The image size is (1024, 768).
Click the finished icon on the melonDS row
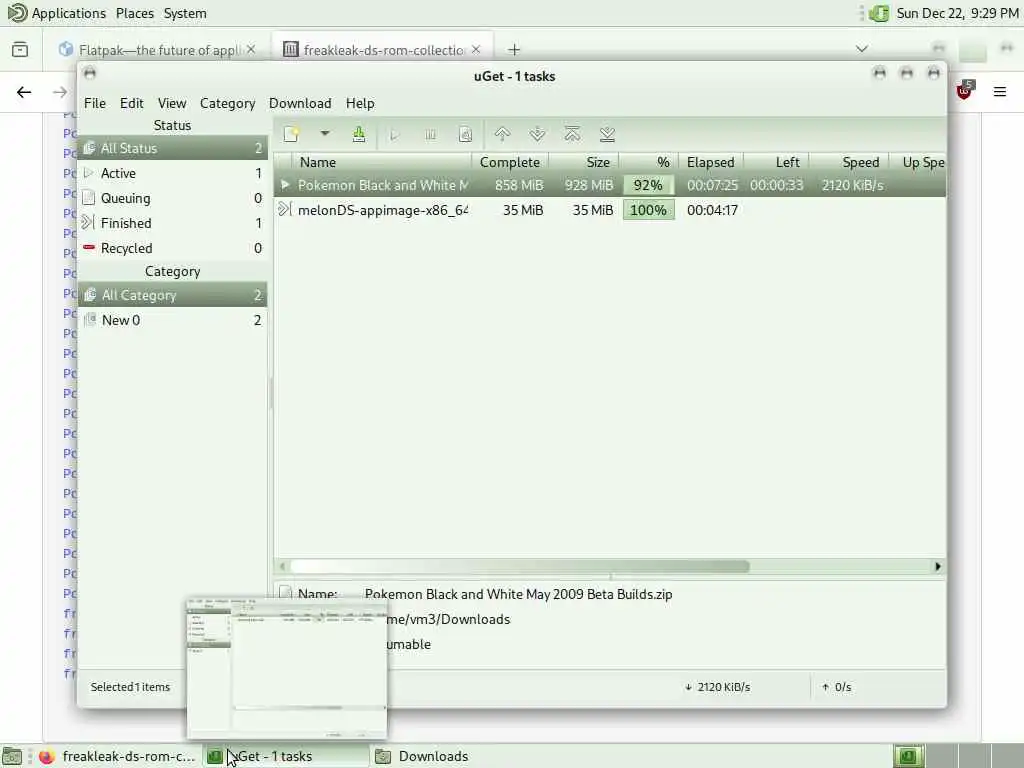pos(285,209)
